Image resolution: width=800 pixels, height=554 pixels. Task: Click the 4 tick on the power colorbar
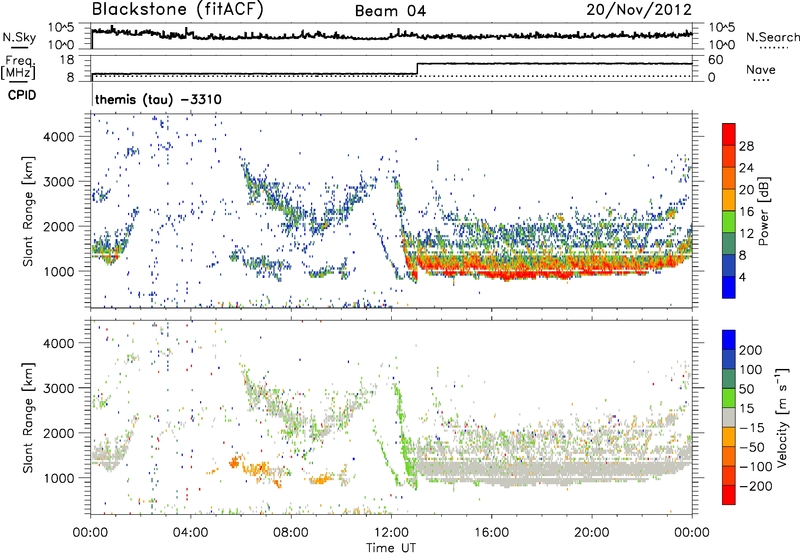pyautogui.click(x=742, y=277)
